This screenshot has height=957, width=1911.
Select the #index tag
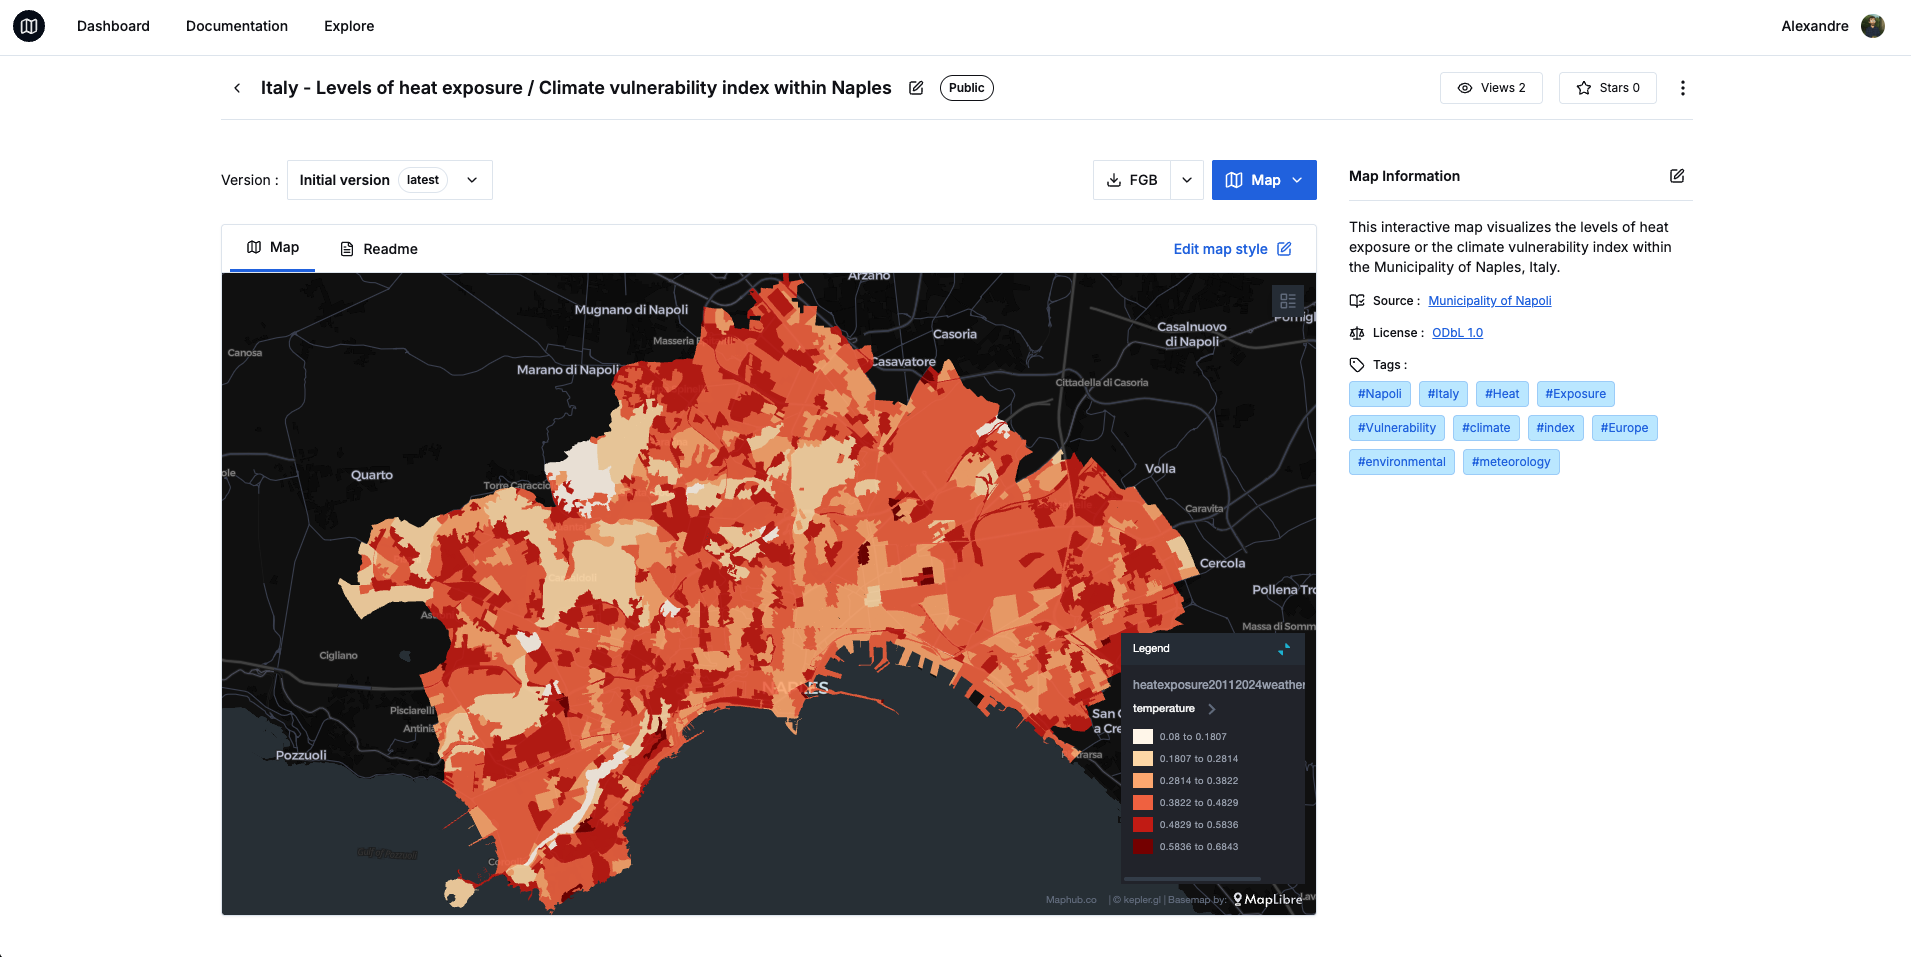(1555, 428)
